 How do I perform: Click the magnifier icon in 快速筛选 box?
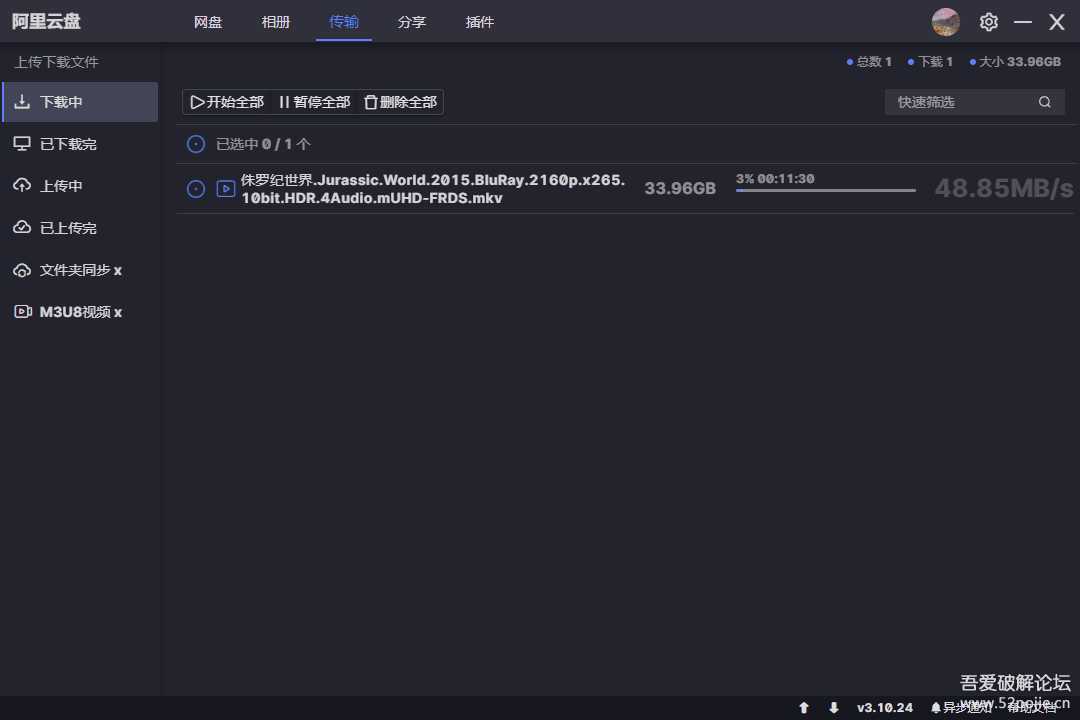1044,102
